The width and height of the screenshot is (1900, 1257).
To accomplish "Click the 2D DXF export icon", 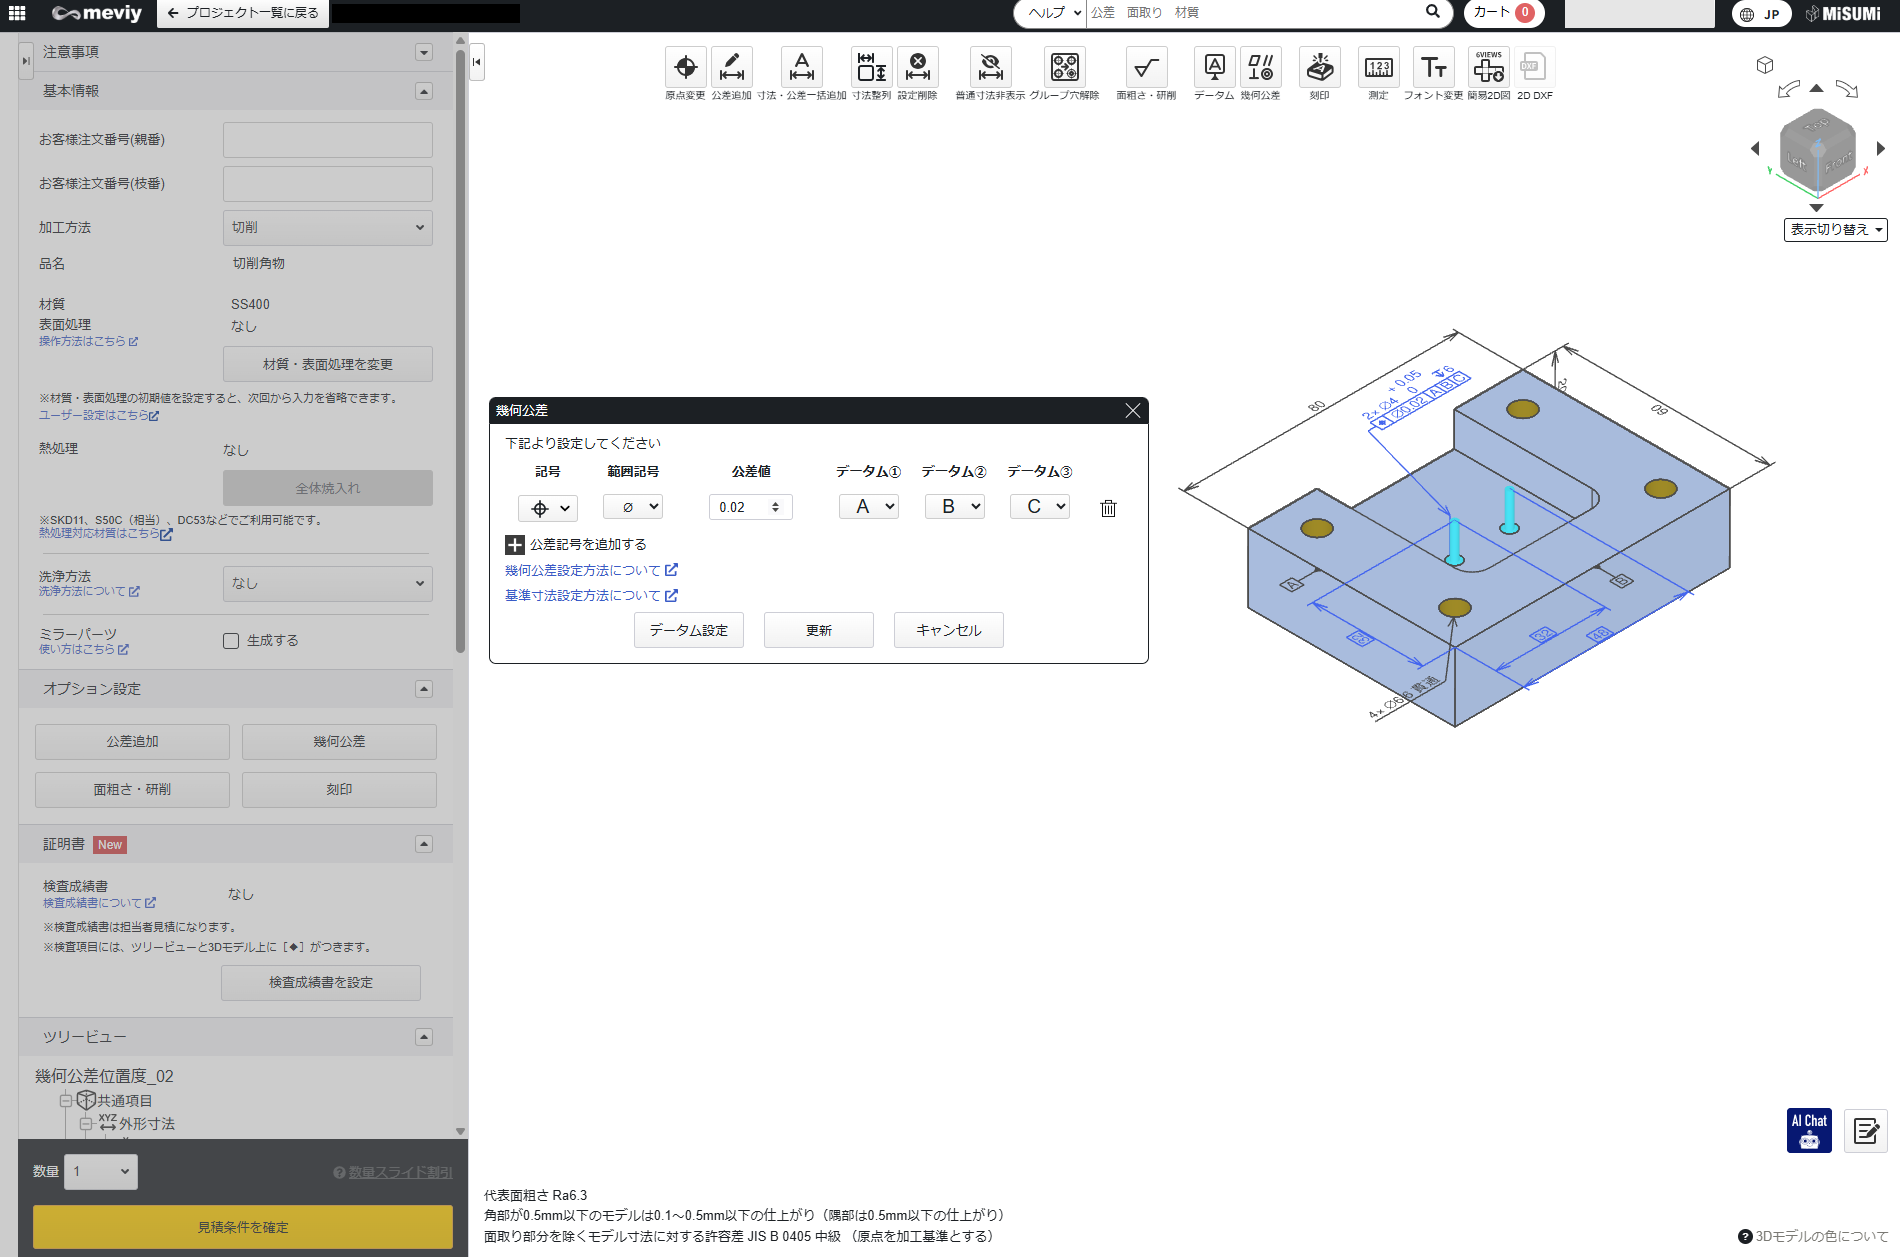I will point(1534,68).
